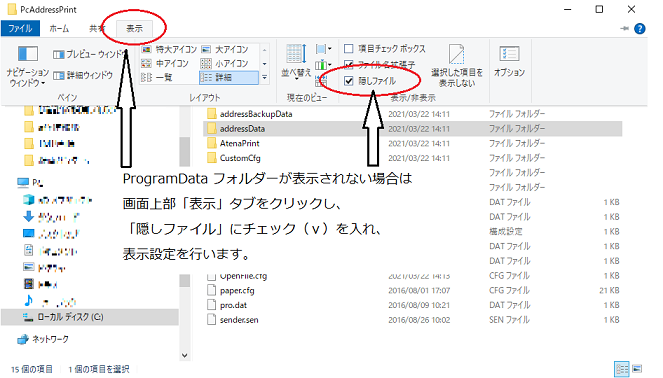The width and height of the screenshot is (663, 378).
Task: Select 小アイコン layout
Action: point(225,63)
